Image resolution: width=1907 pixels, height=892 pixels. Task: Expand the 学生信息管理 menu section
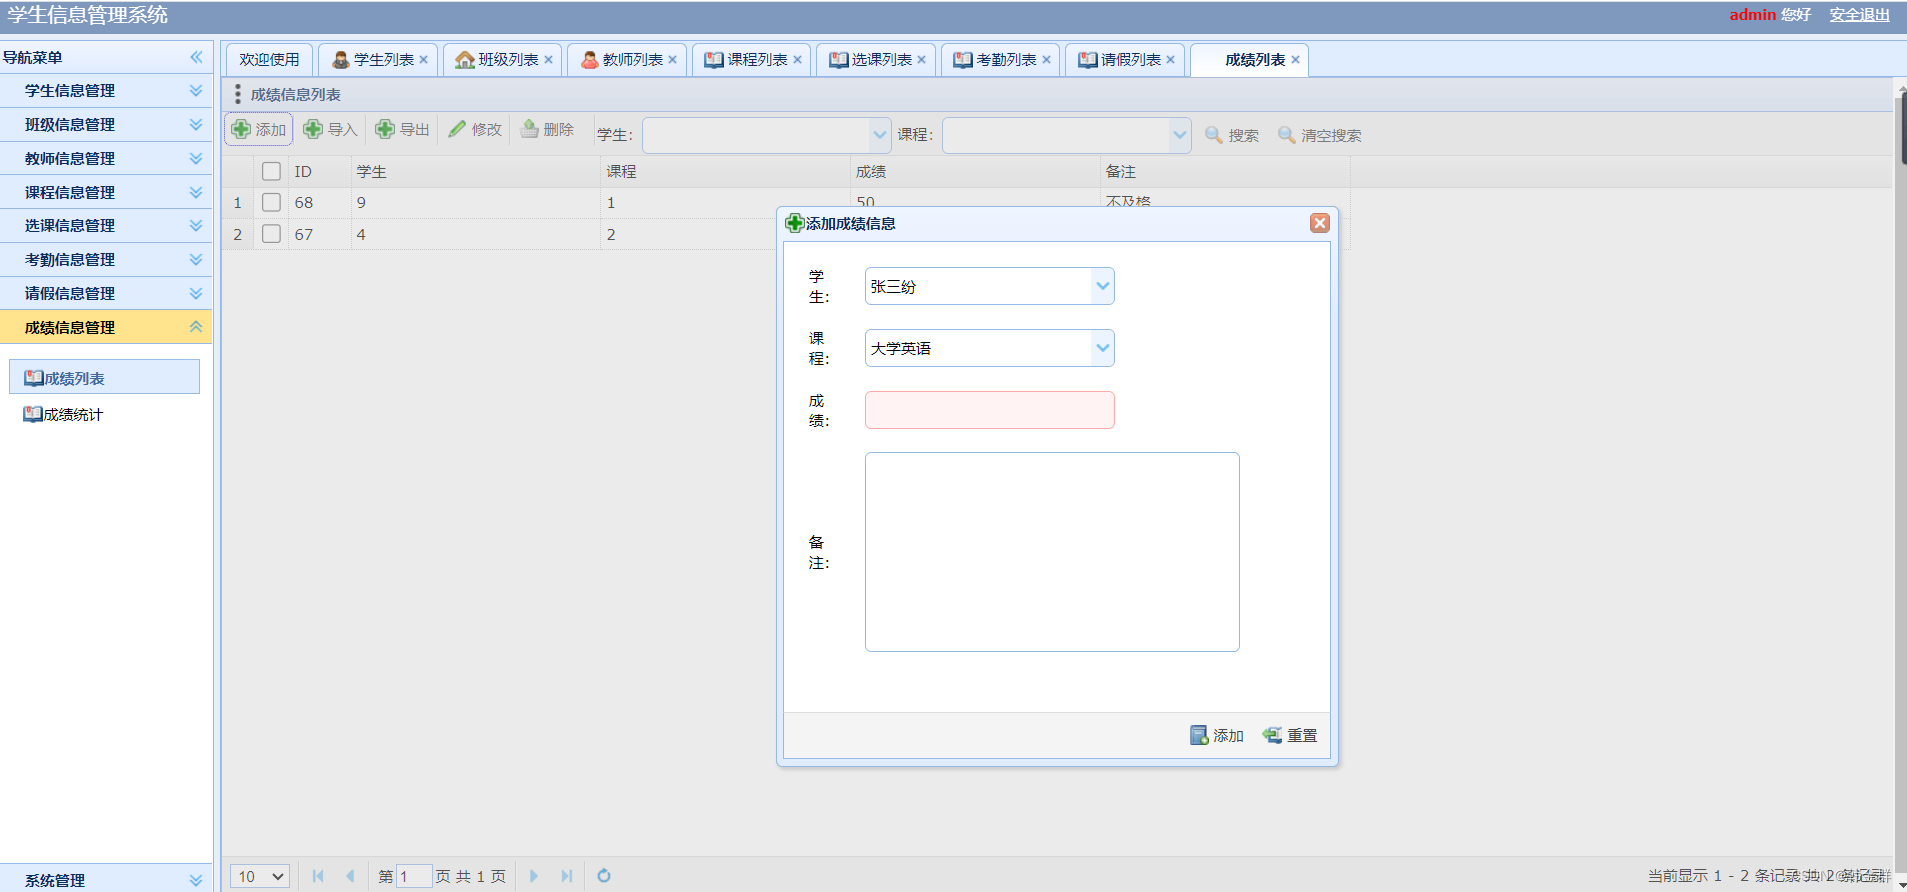coord(106,91)
